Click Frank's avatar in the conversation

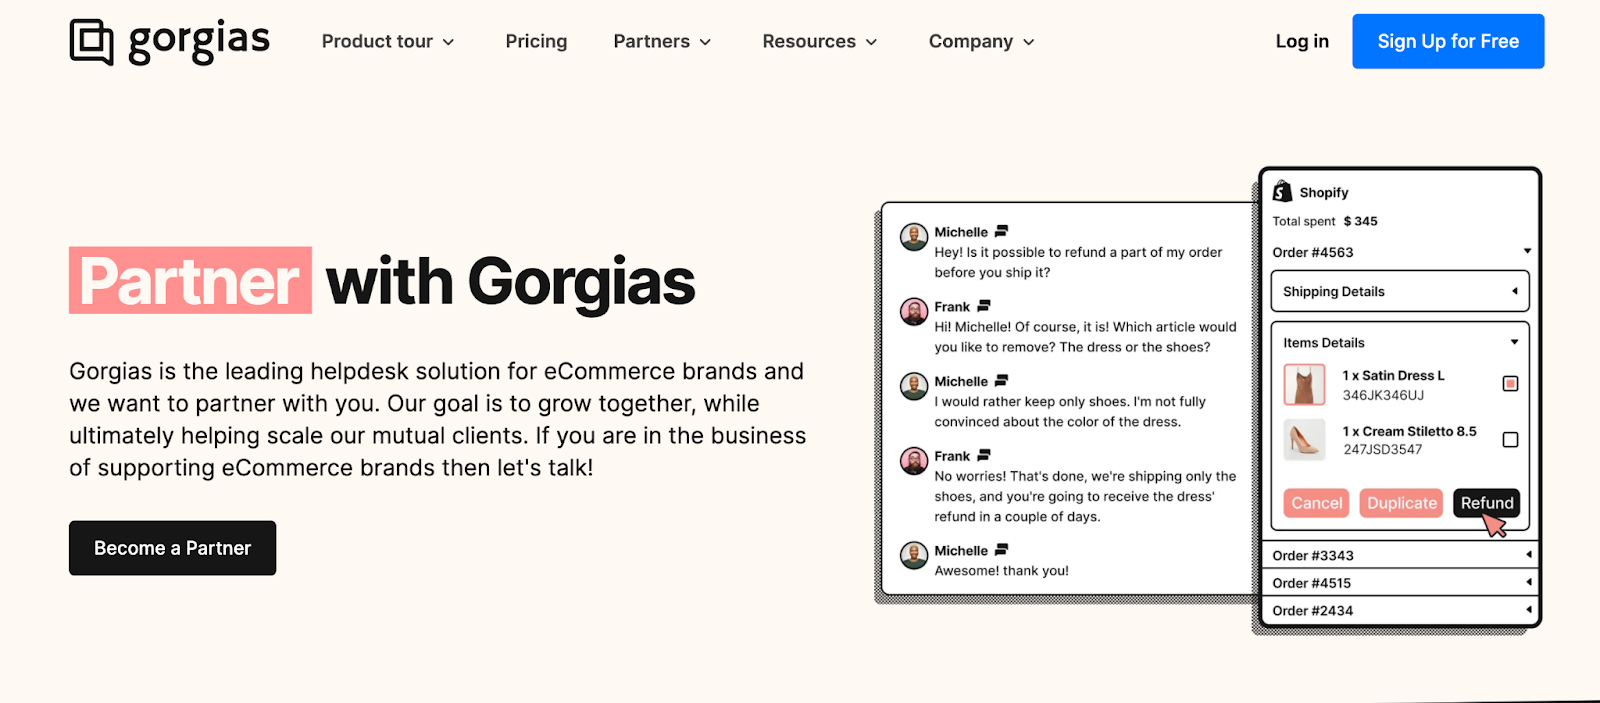(x=913, y=311)
